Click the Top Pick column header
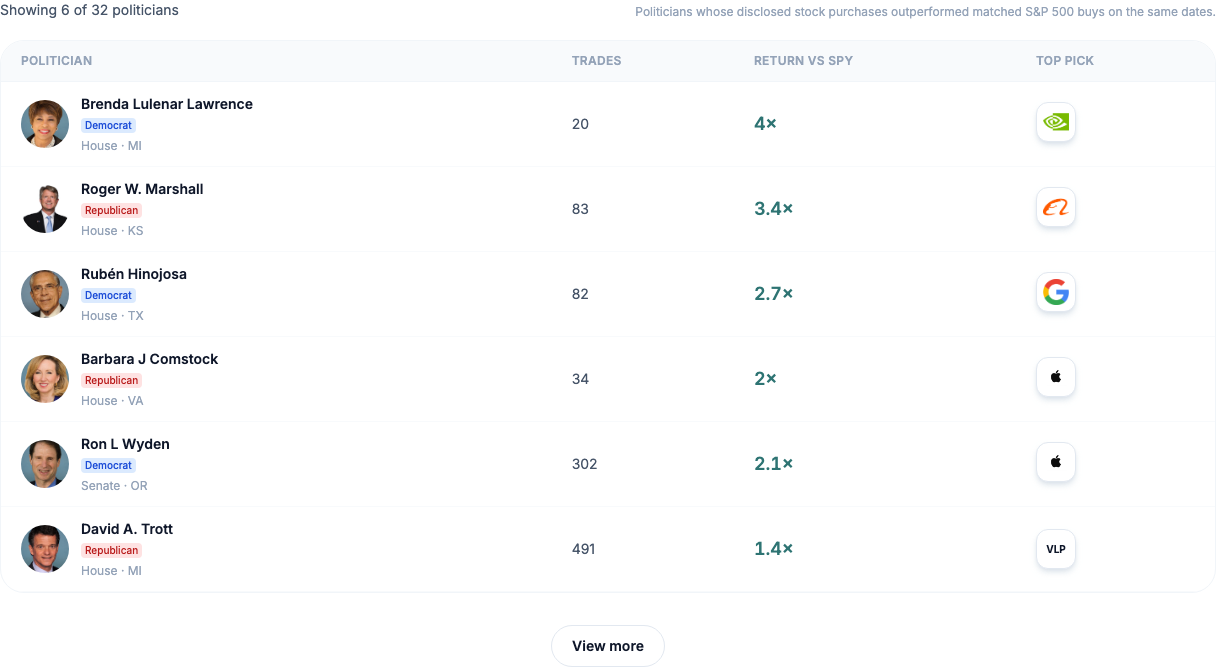Viewport: 1216px width, 667px height. coord(1065,61)
